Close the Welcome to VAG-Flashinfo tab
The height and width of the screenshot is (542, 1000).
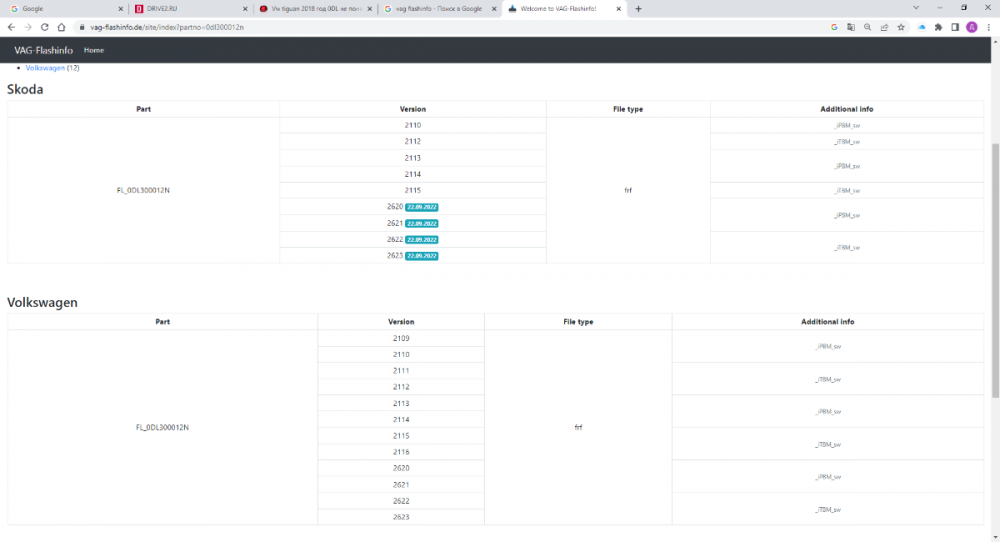pyautogui.click(x=618, y=9)
